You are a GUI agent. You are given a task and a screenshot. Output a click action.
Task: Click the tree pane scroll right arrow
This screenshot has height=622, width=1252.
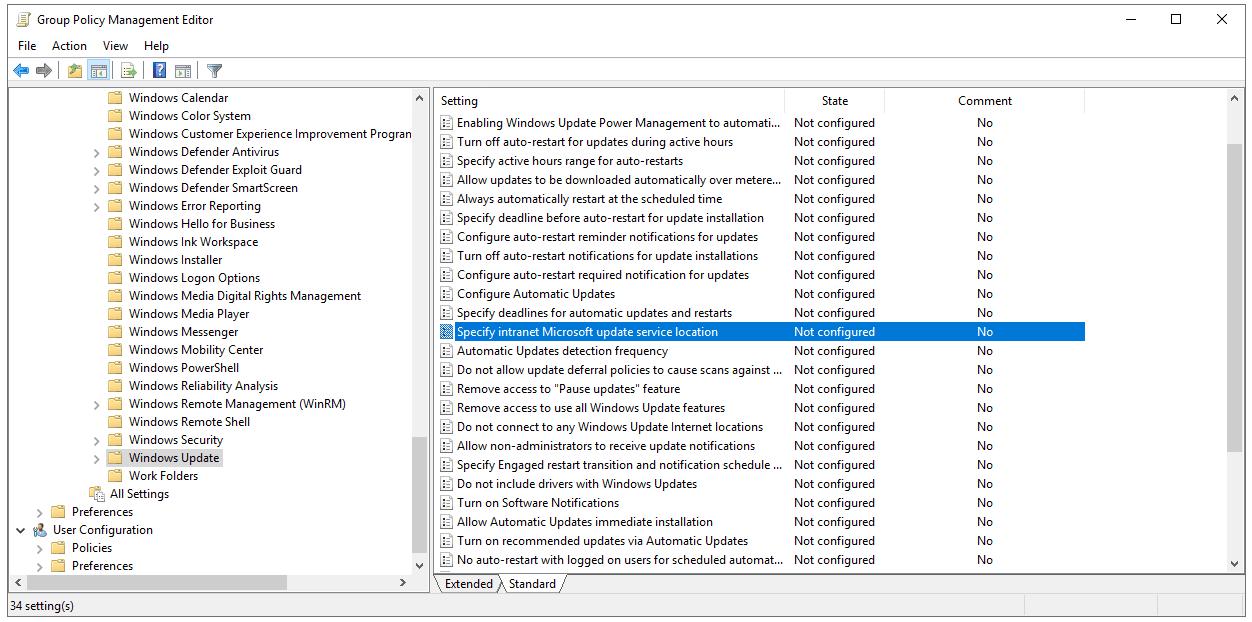click(403, 582)
